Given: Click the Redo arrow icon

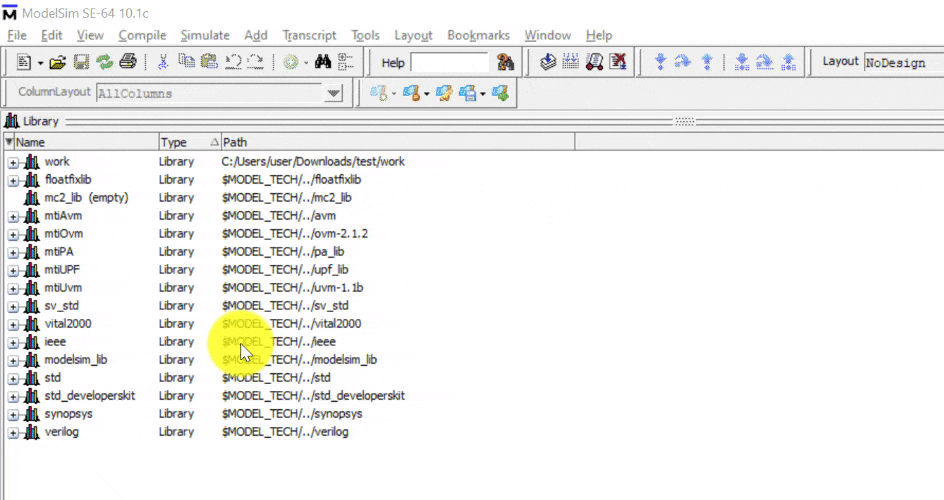Looking at the screenshot, I should [255, 62].
